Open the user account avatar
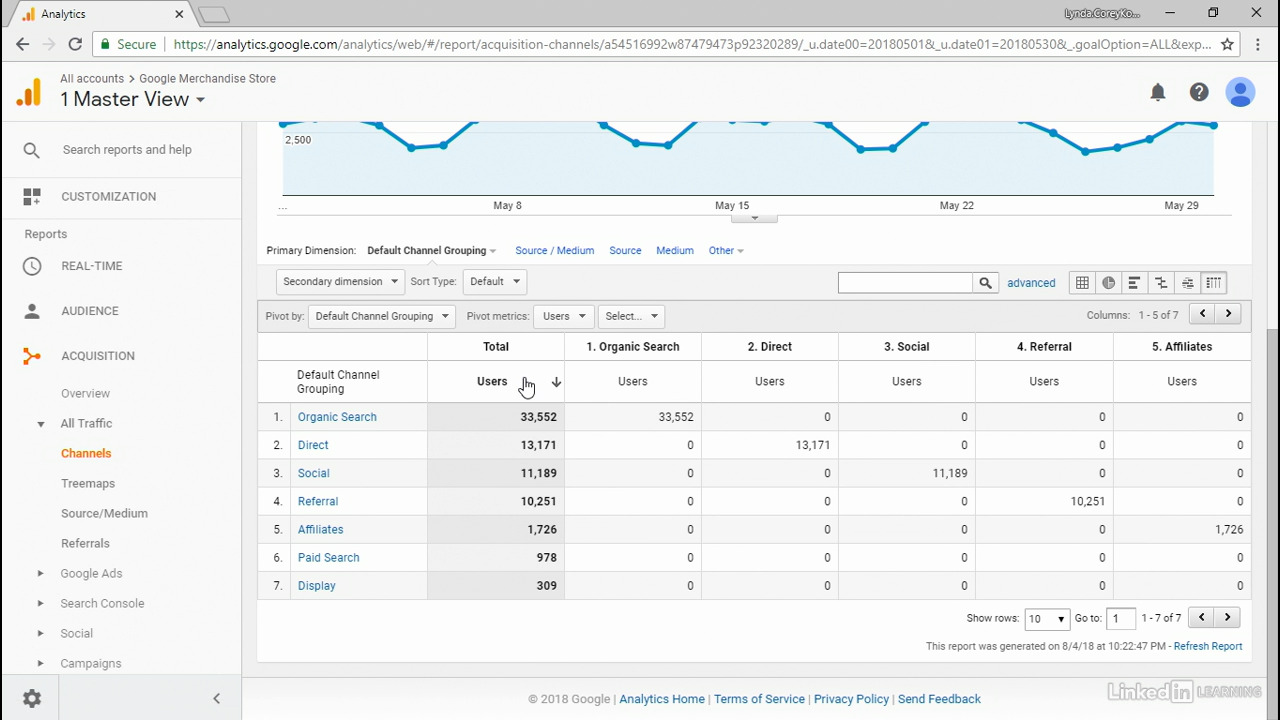 1240,92
